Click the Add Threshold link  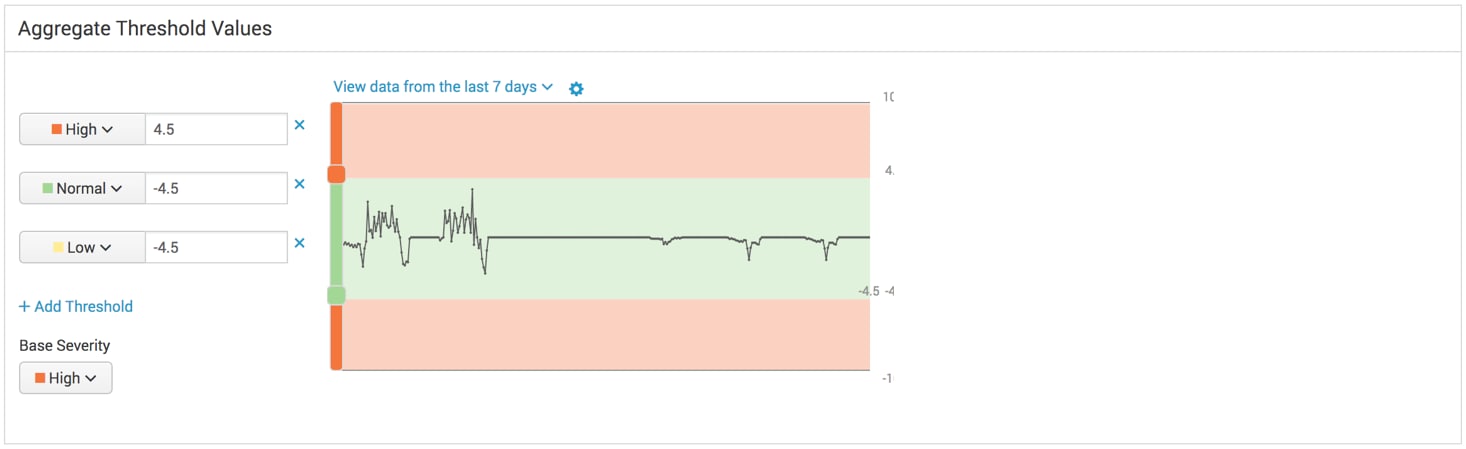tap(76, 306)
